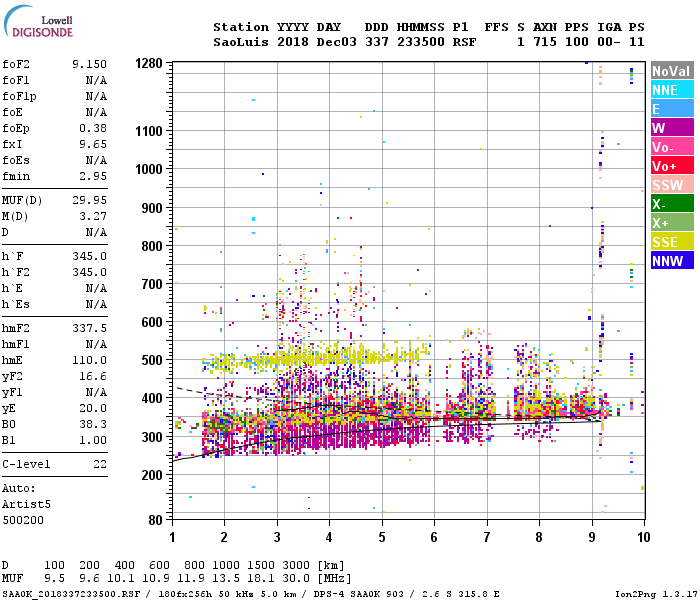Click the 10 MHz frequency axis label
Screen dimensions: 700x600
coord(643,537)
